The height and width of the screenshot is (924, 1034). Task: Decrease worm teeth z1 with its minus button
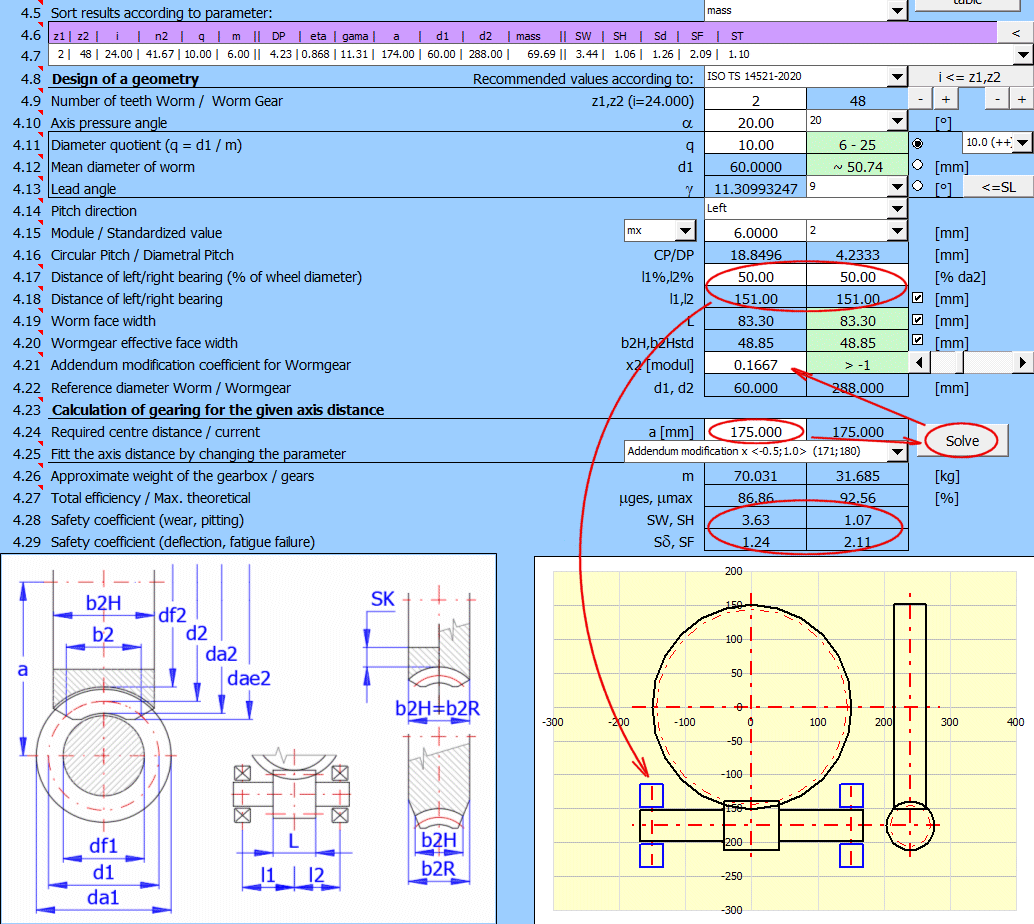point(921,100)
